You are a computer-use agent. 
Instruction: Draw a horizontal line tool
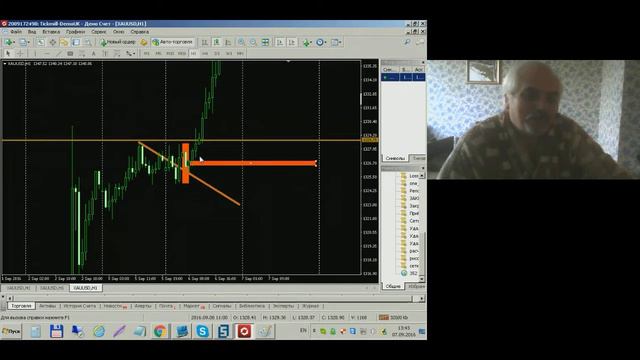pos(47,53)
